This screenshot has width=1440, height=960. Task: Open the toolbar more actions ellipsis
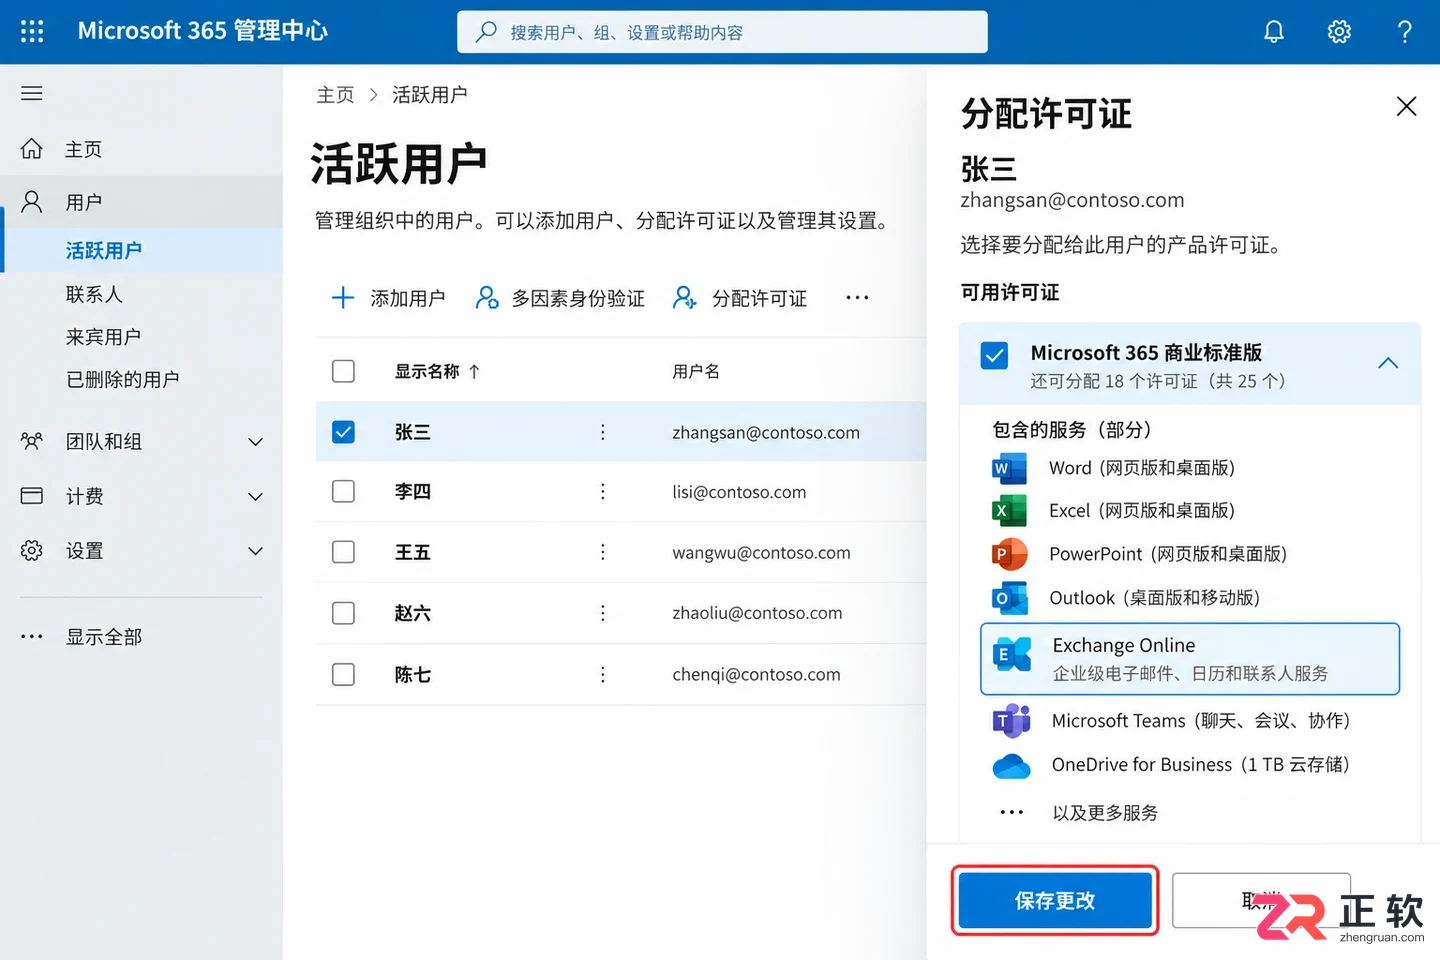point(857,298)
